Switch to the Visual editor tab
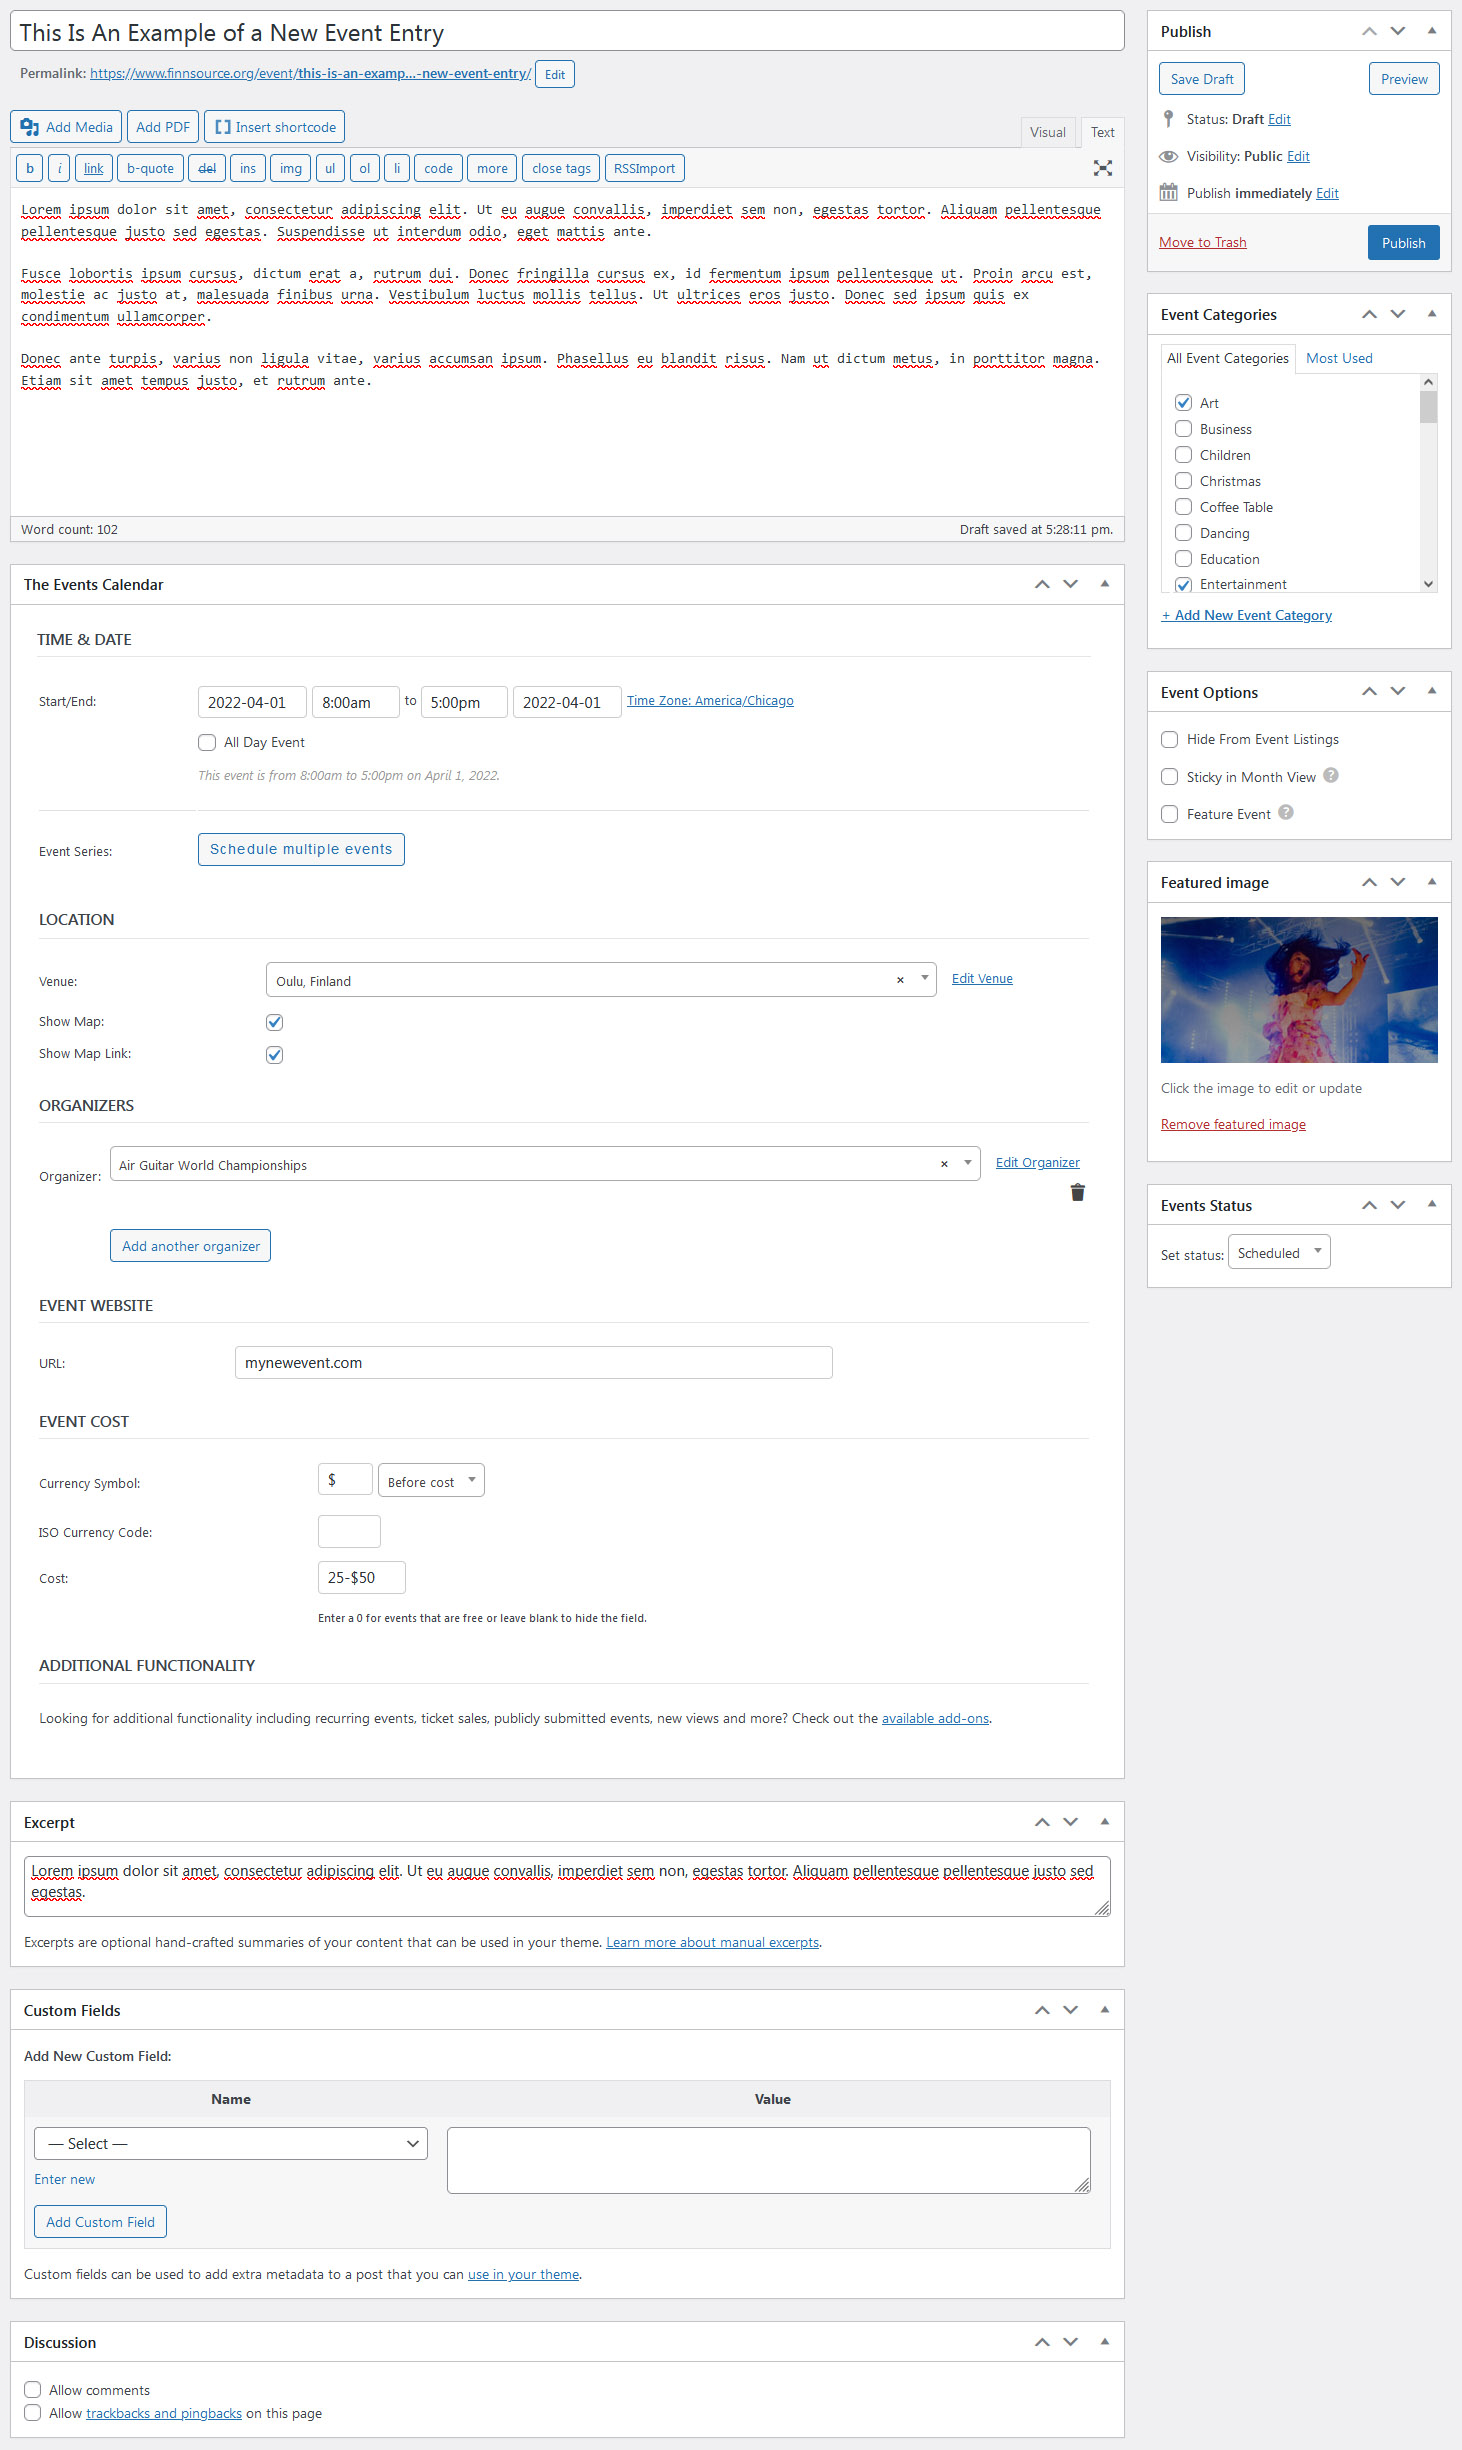This screenshot has width=1462, height=2450. coord(1047,132)
